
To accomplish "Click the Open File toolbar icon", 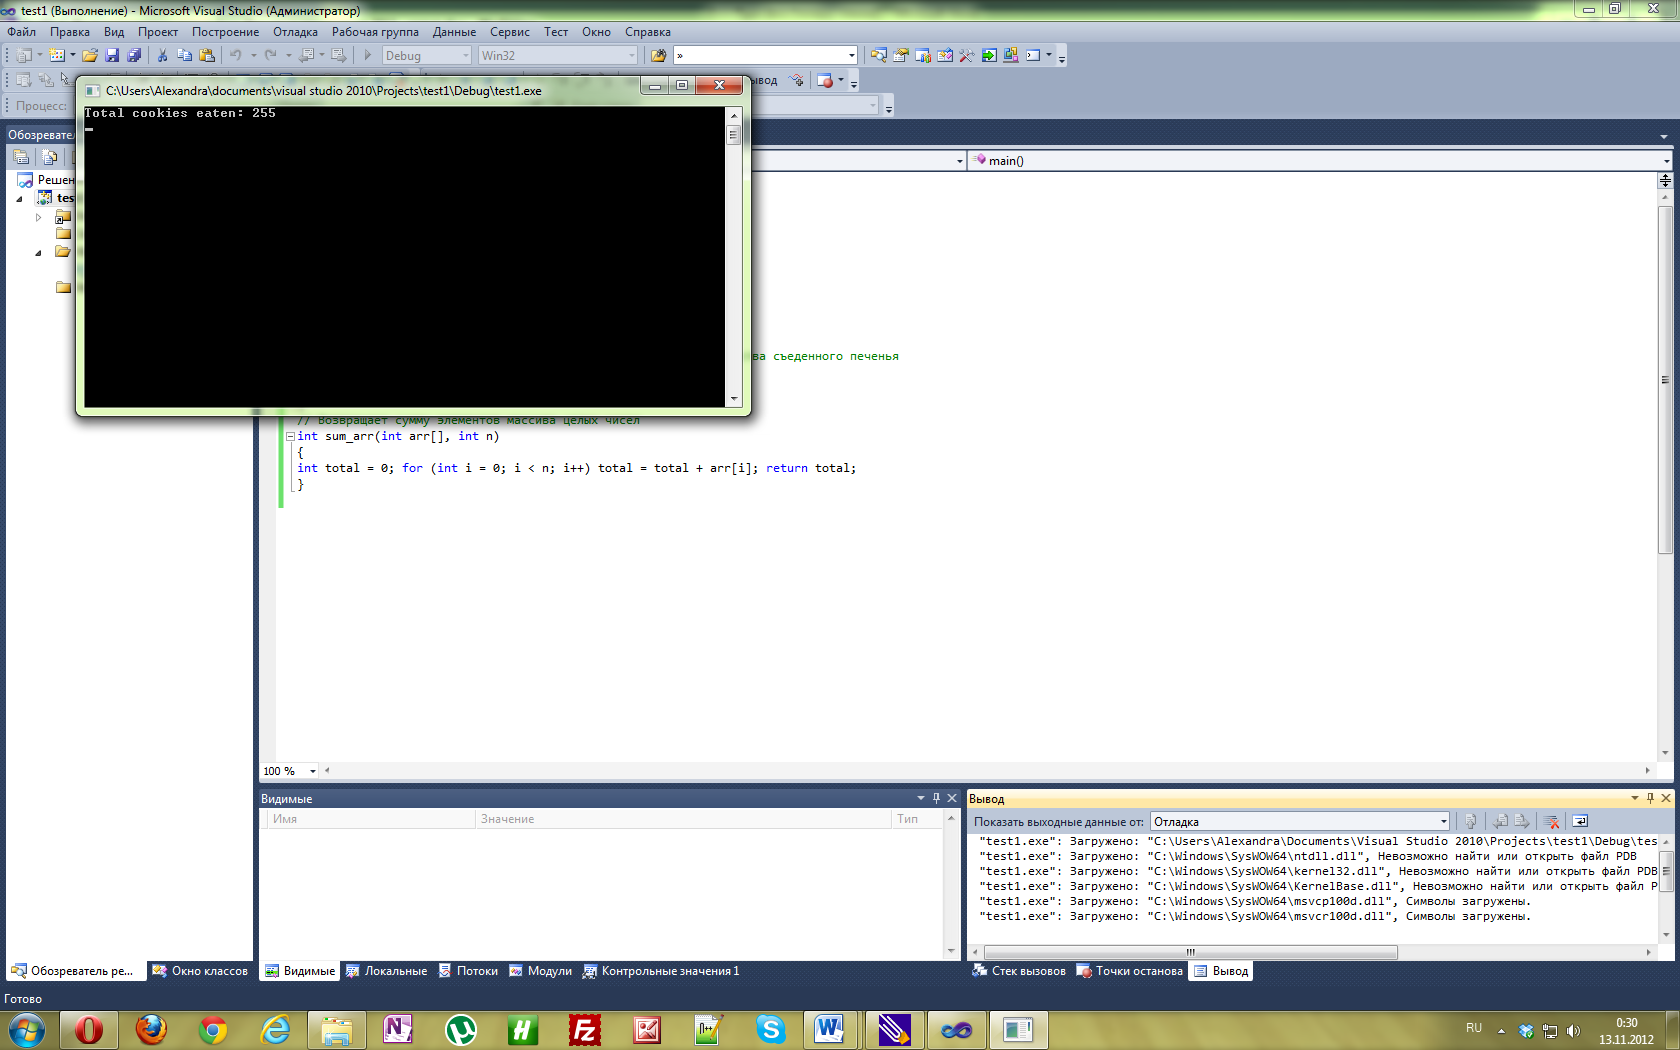I will pos(90,56).
